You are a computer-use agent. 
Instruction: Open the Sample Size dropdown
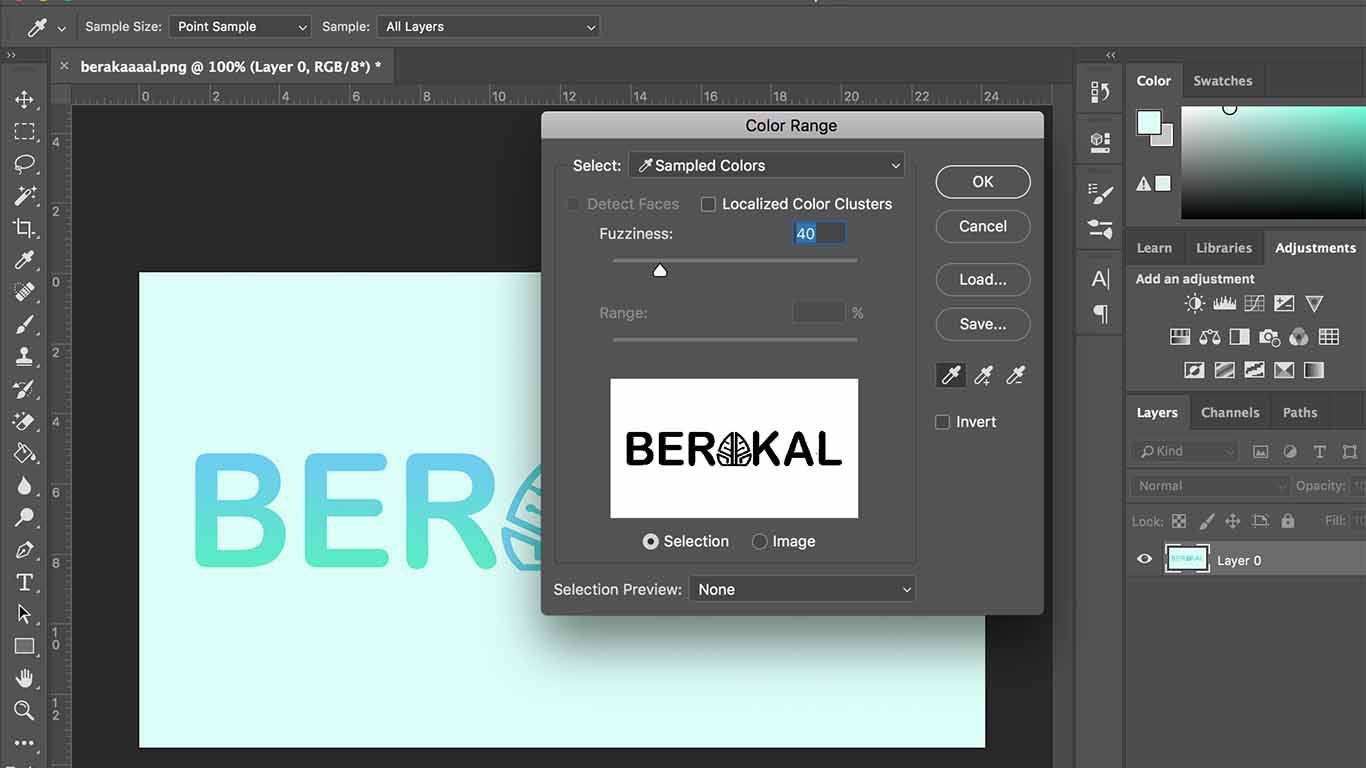point(240,26)
